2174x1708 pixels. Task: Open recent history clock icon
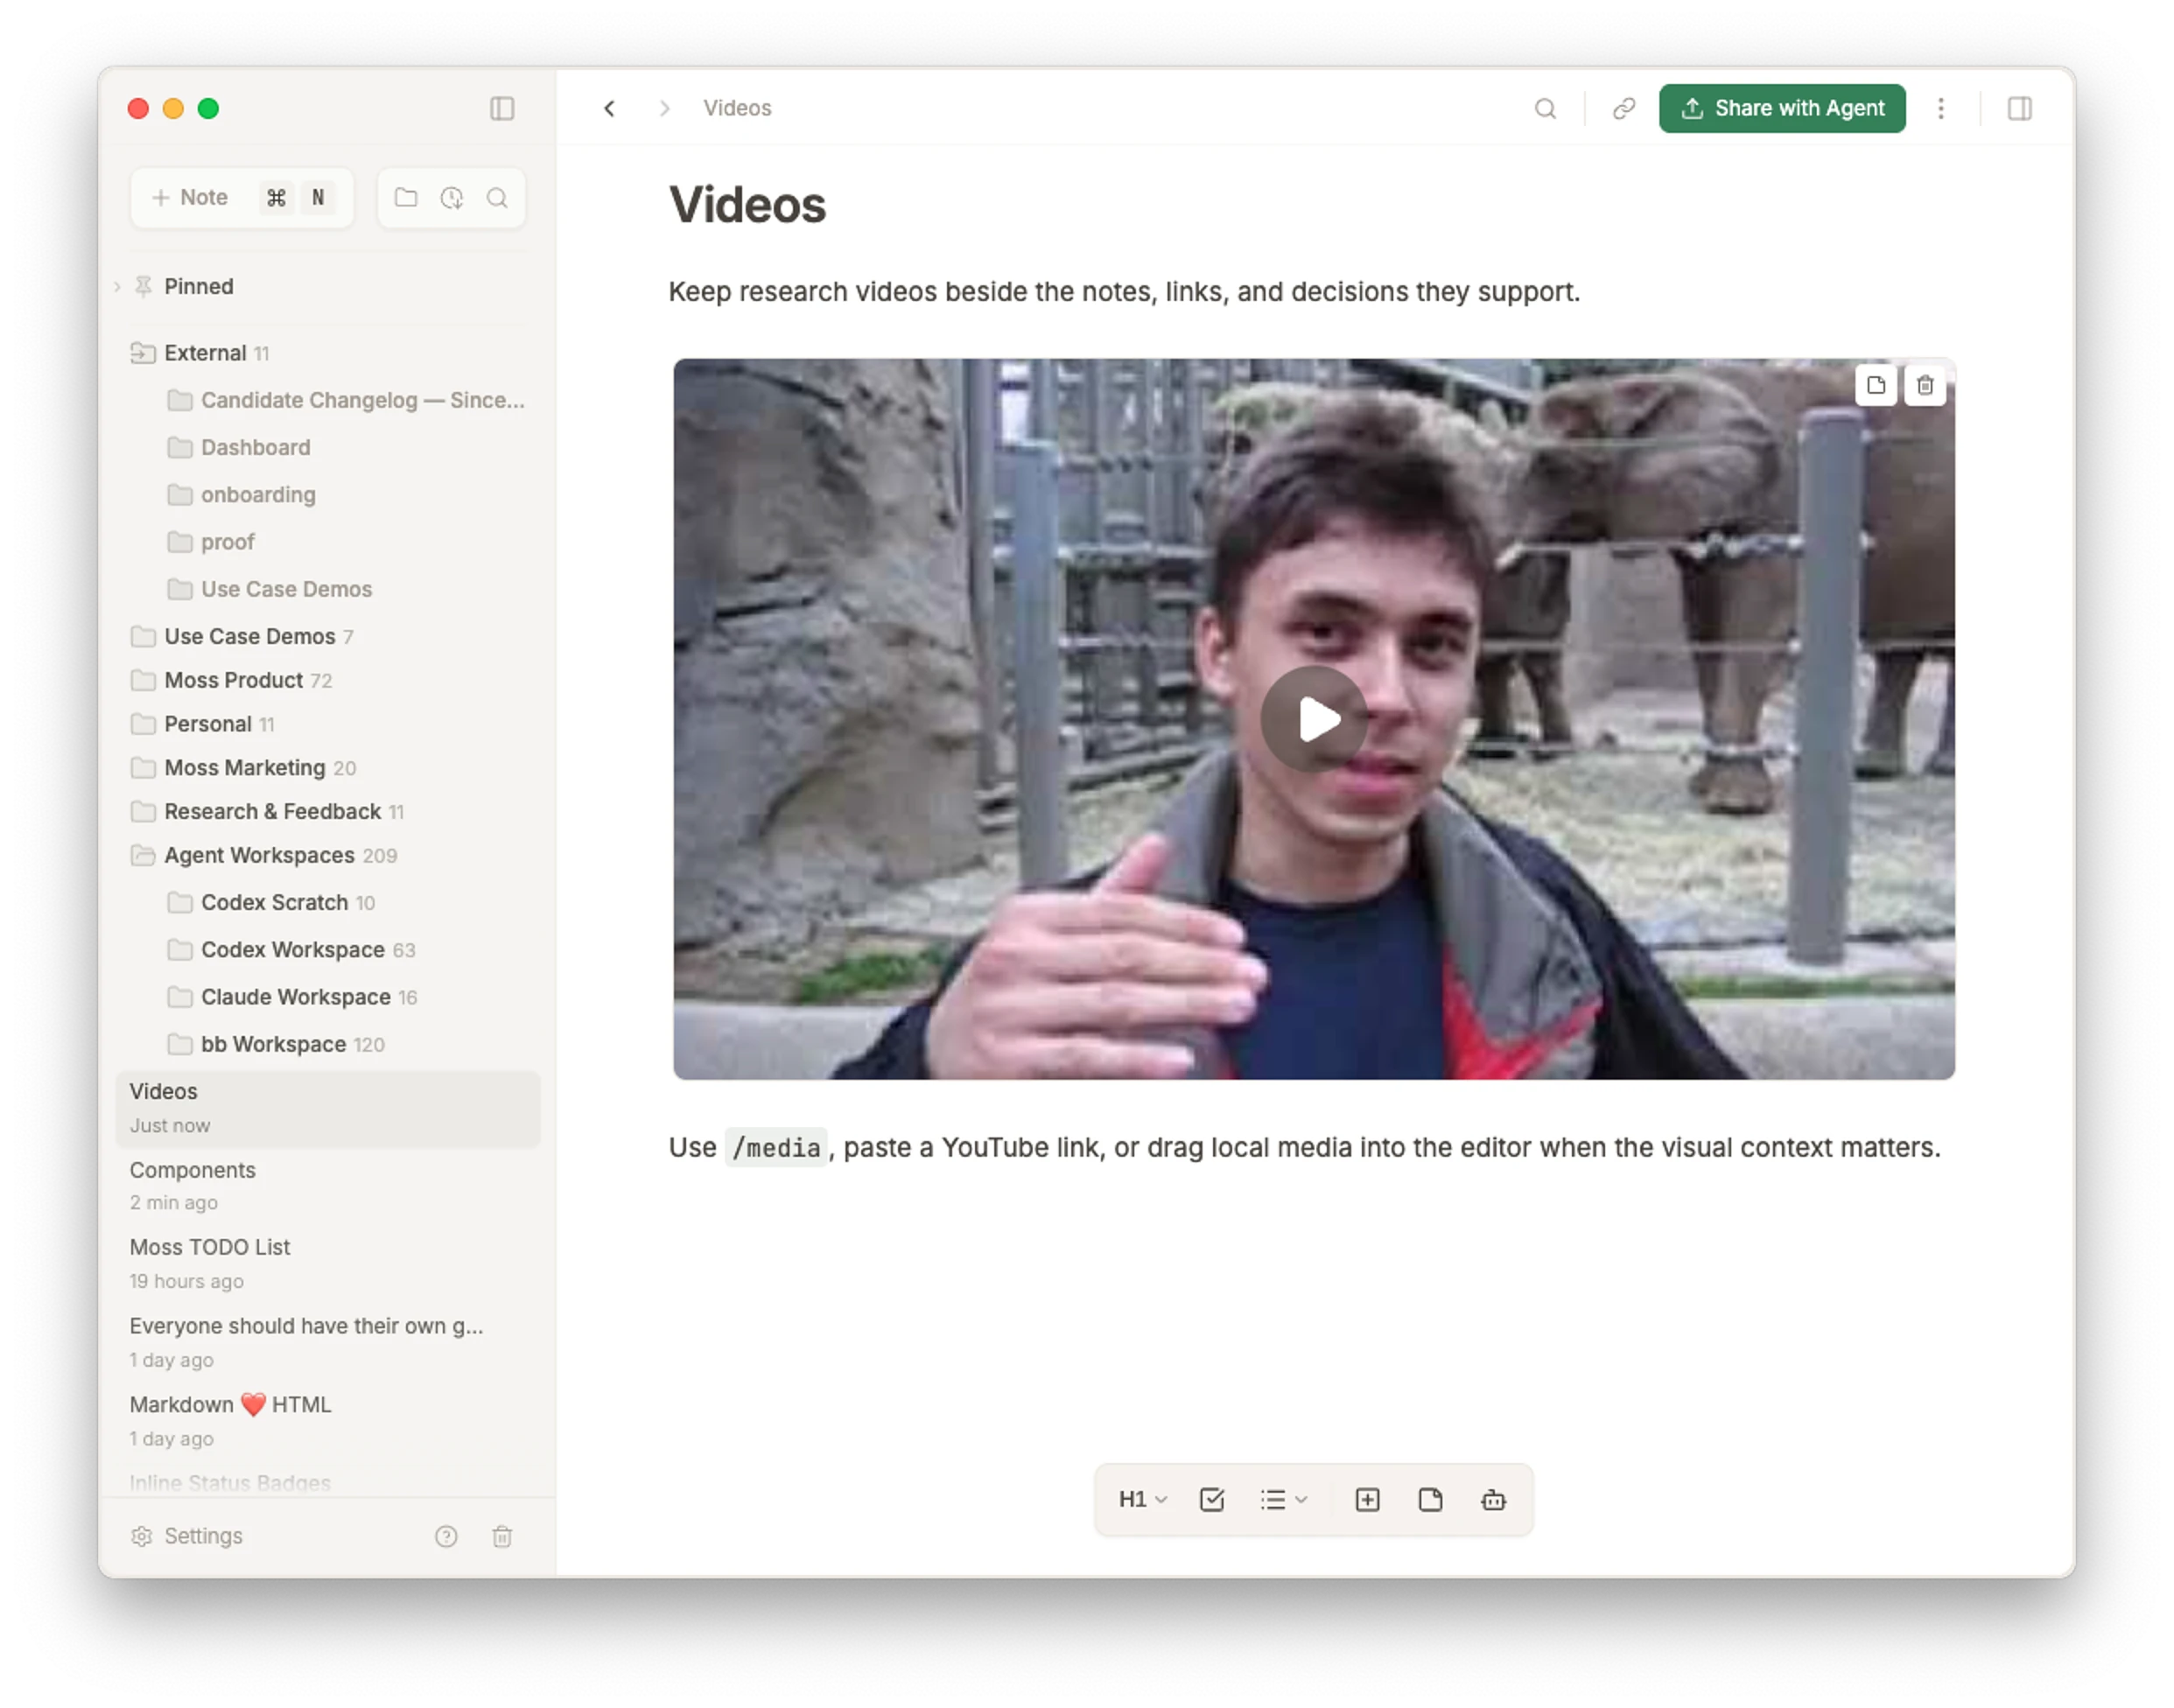(x=452, y=197)
